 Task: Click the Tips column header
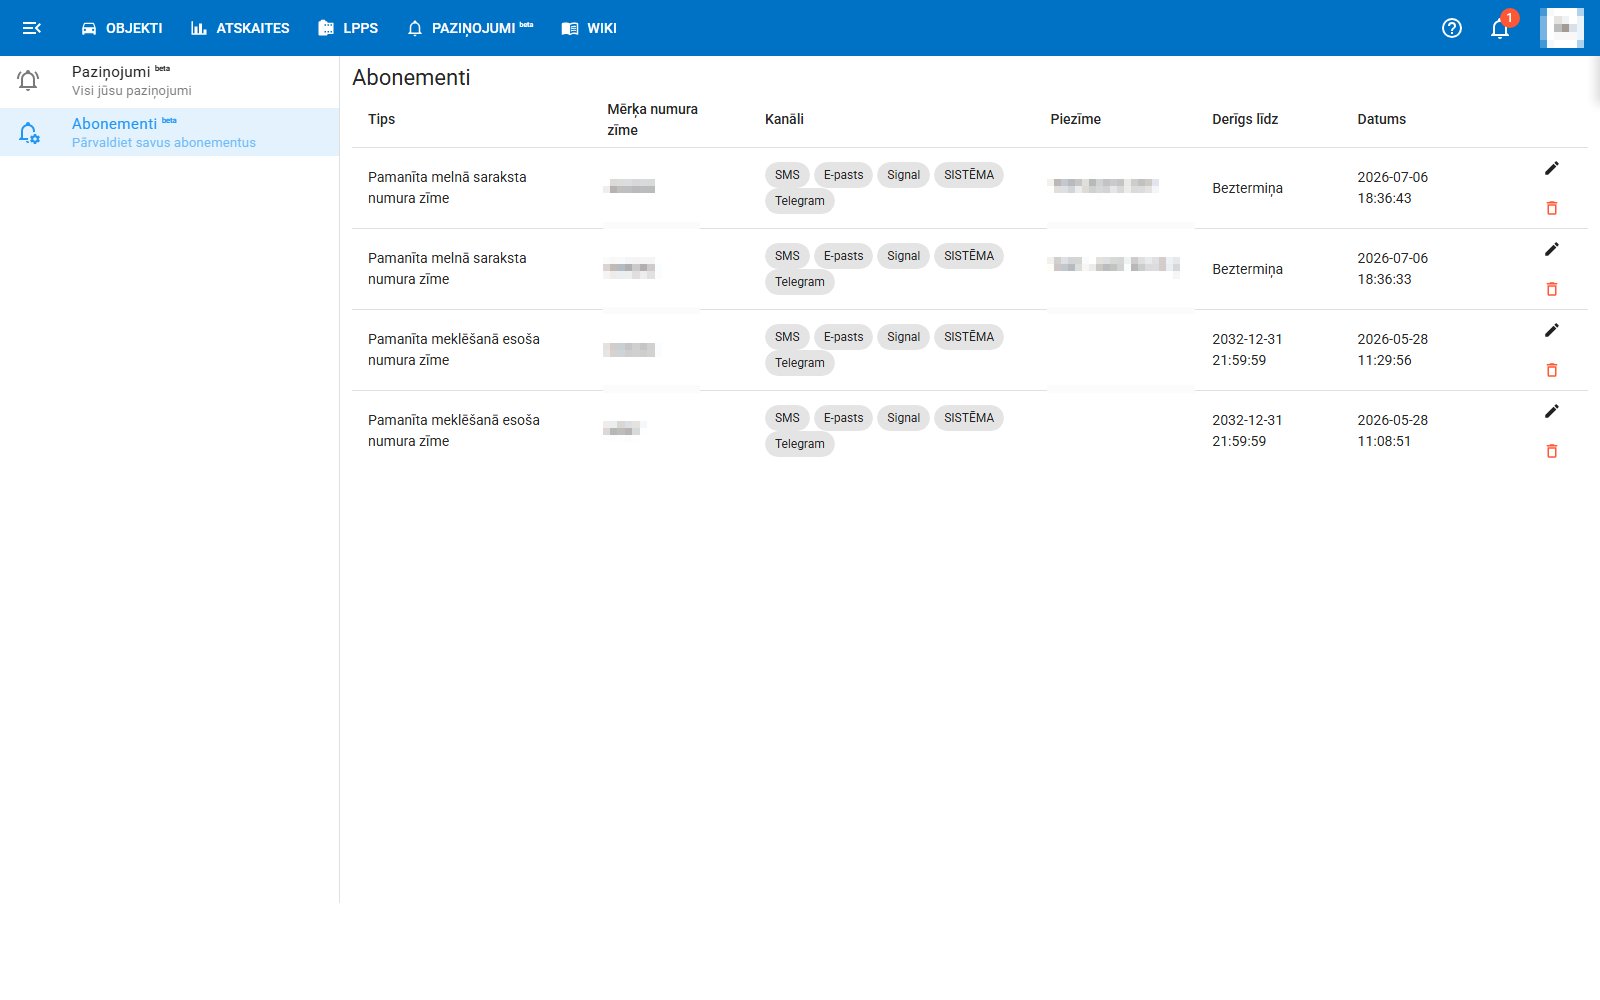381,119
